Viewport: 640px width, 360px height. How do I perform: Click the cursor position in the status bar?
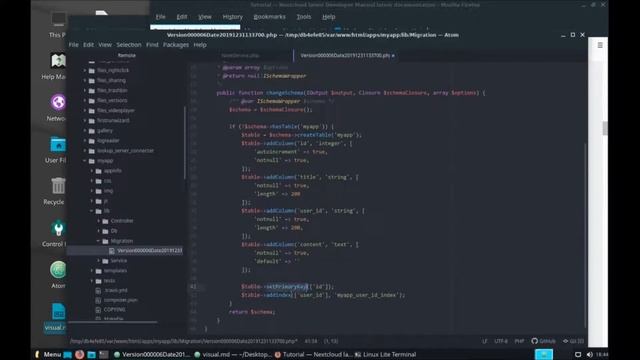(311, 341)
